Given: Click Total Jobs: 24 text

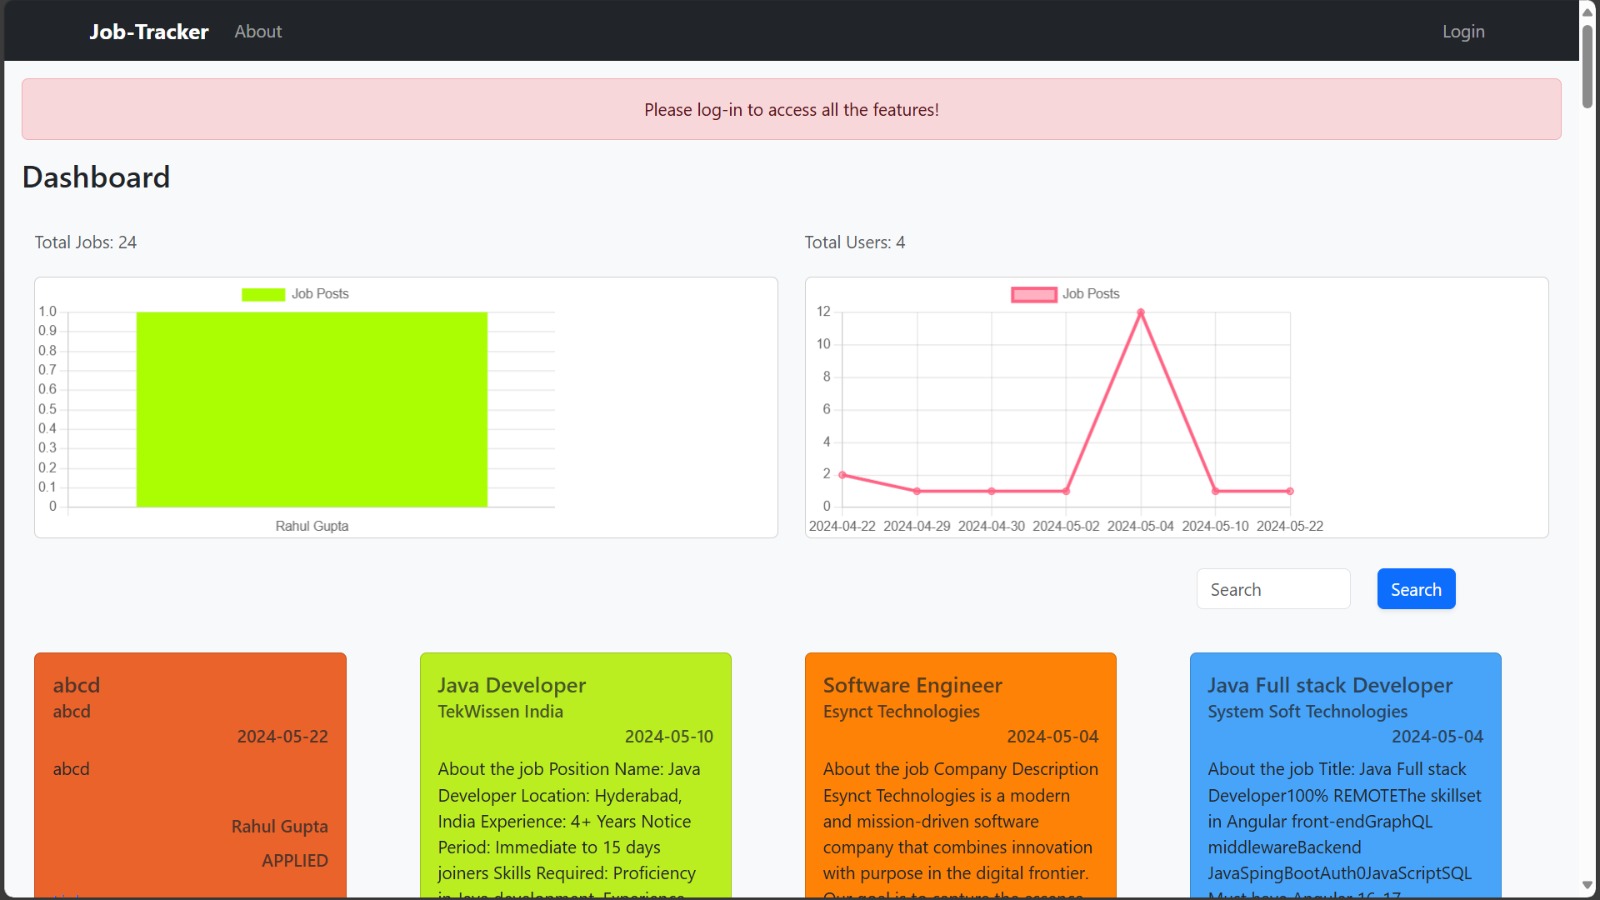Looking at the screenshot, I should [x=86, y=242].
